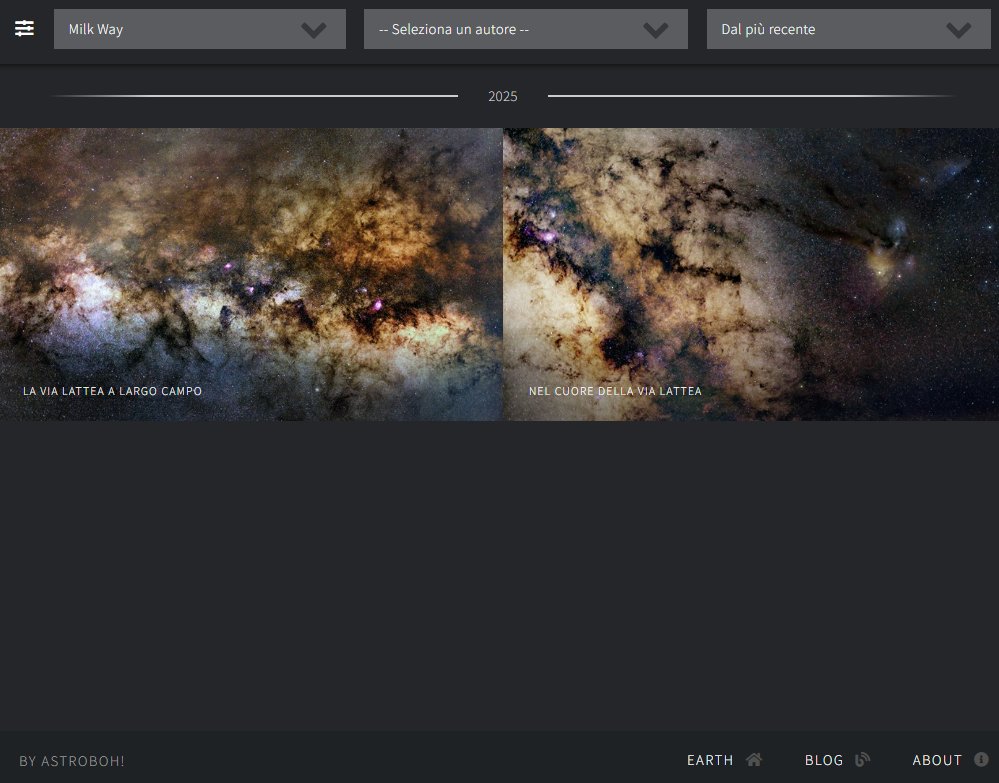Screen dimensions: 999x783
Task: Open the BLOG footer link
Action: point(824,760)
